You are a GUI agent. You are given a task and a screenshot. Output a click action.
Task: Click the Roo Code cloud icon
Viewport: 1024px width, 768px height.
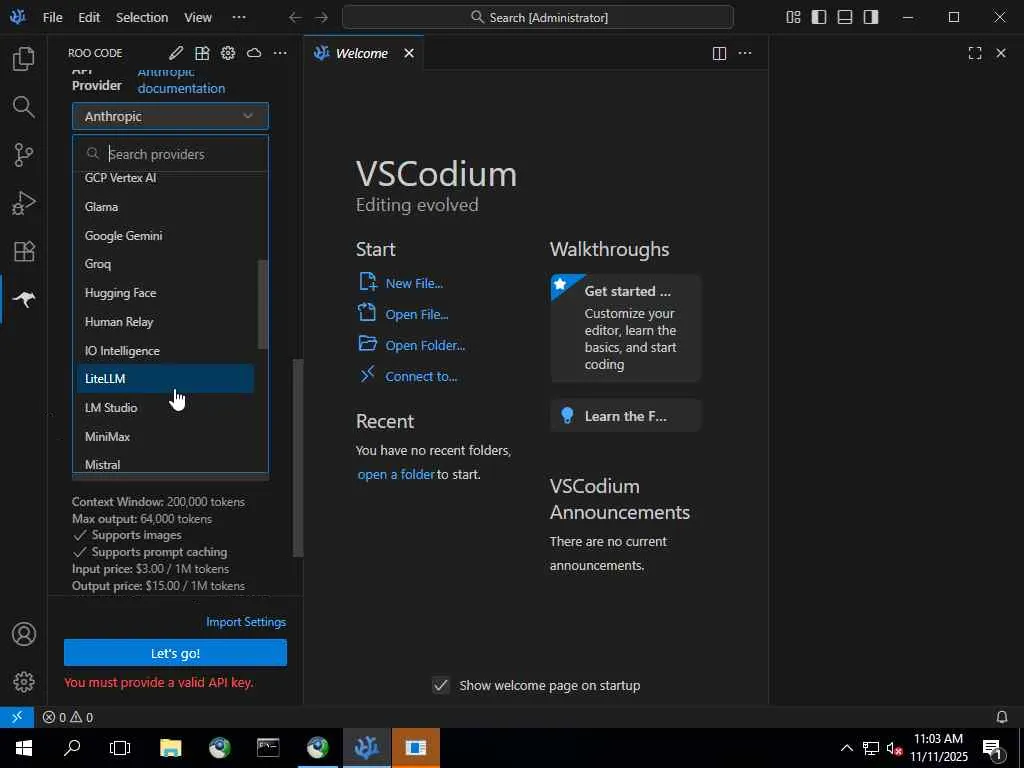(x=254, y=53)
